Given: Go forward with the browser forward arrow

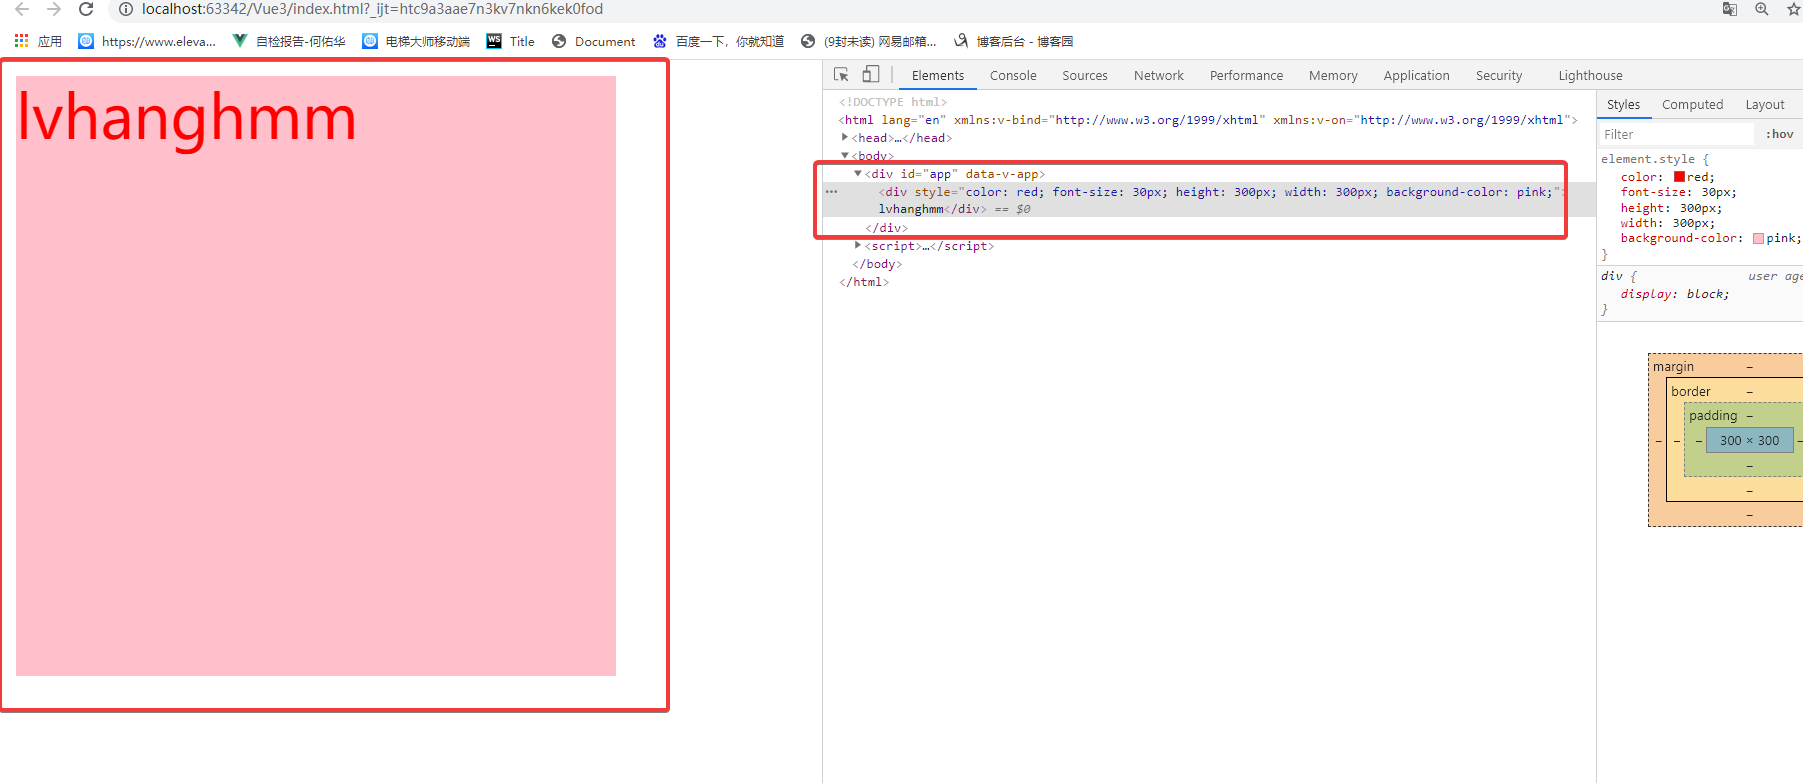Looking at the screenshot, I should click(x=54, y=9).
